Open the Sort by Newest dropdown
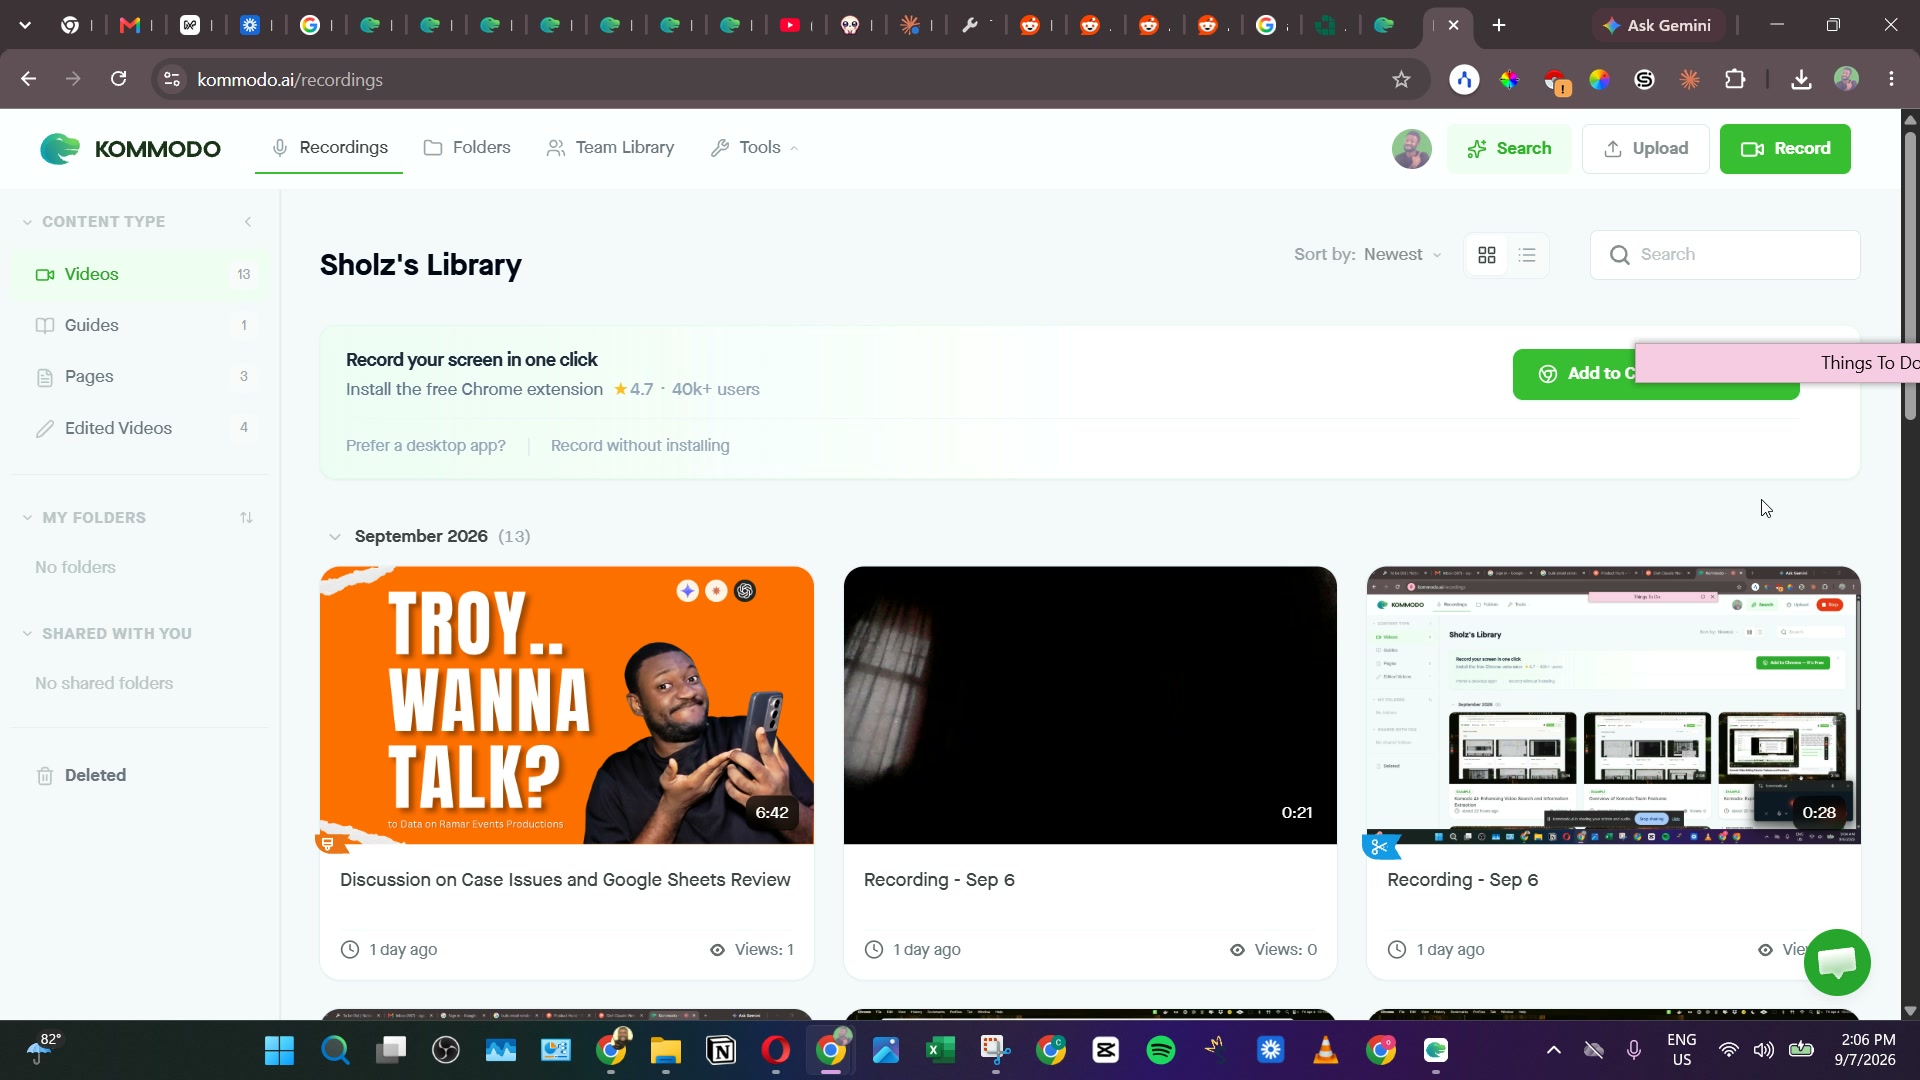Viewport: 1920px width, 1080px height. [x=1368, y=255]
